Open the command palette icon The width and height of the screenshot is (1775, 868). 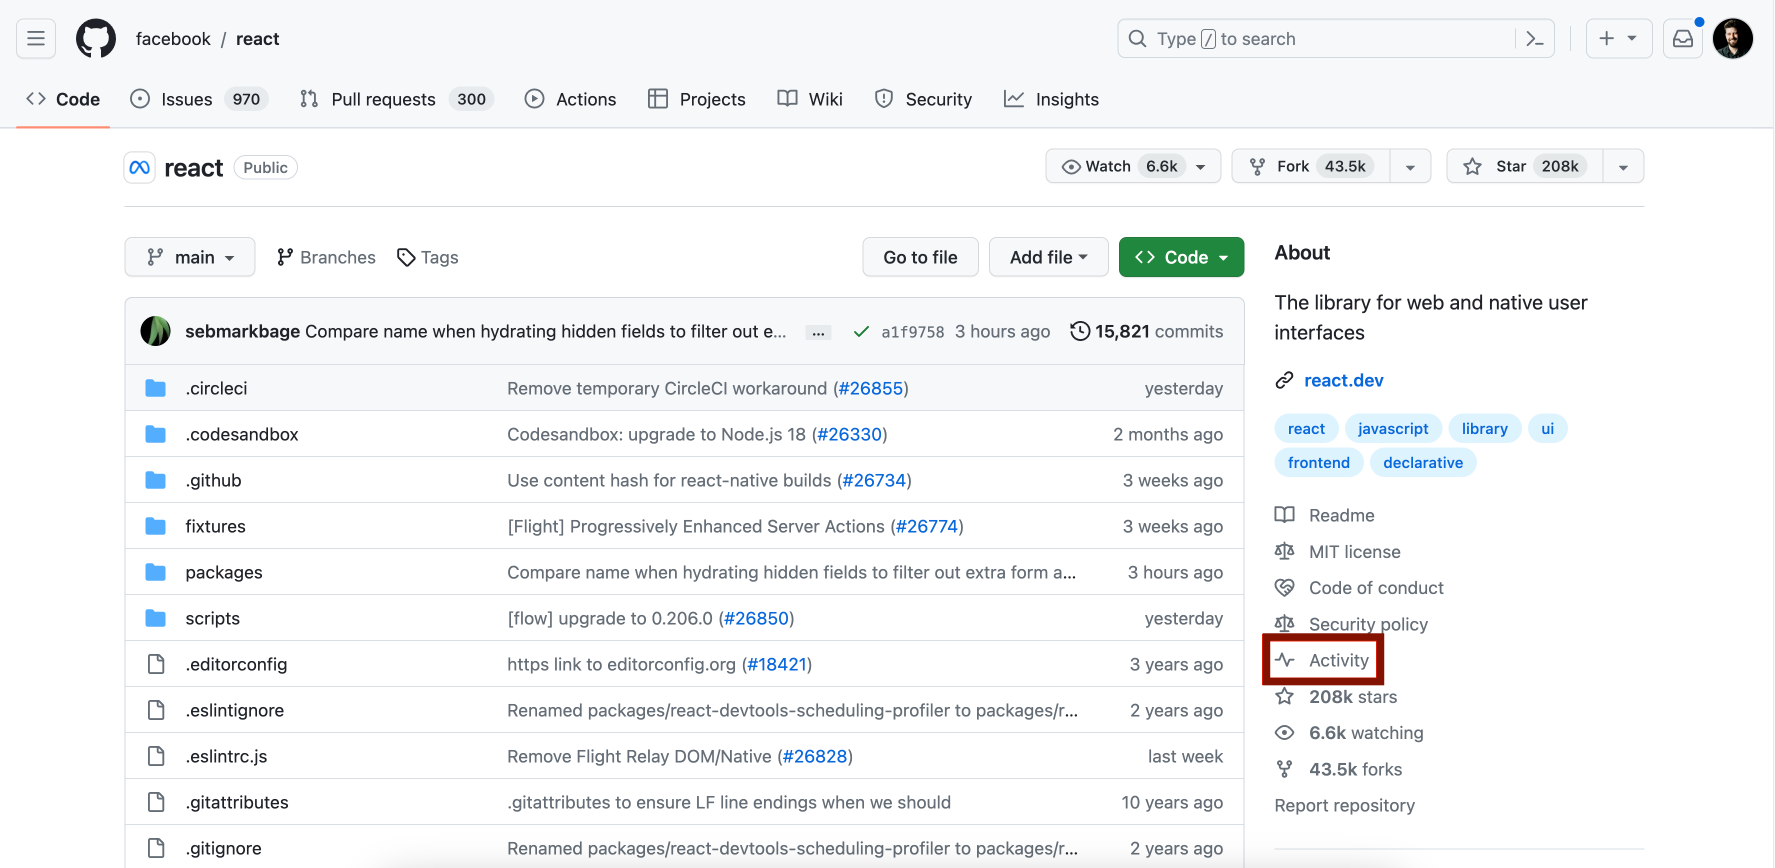tap(1534, 39)
